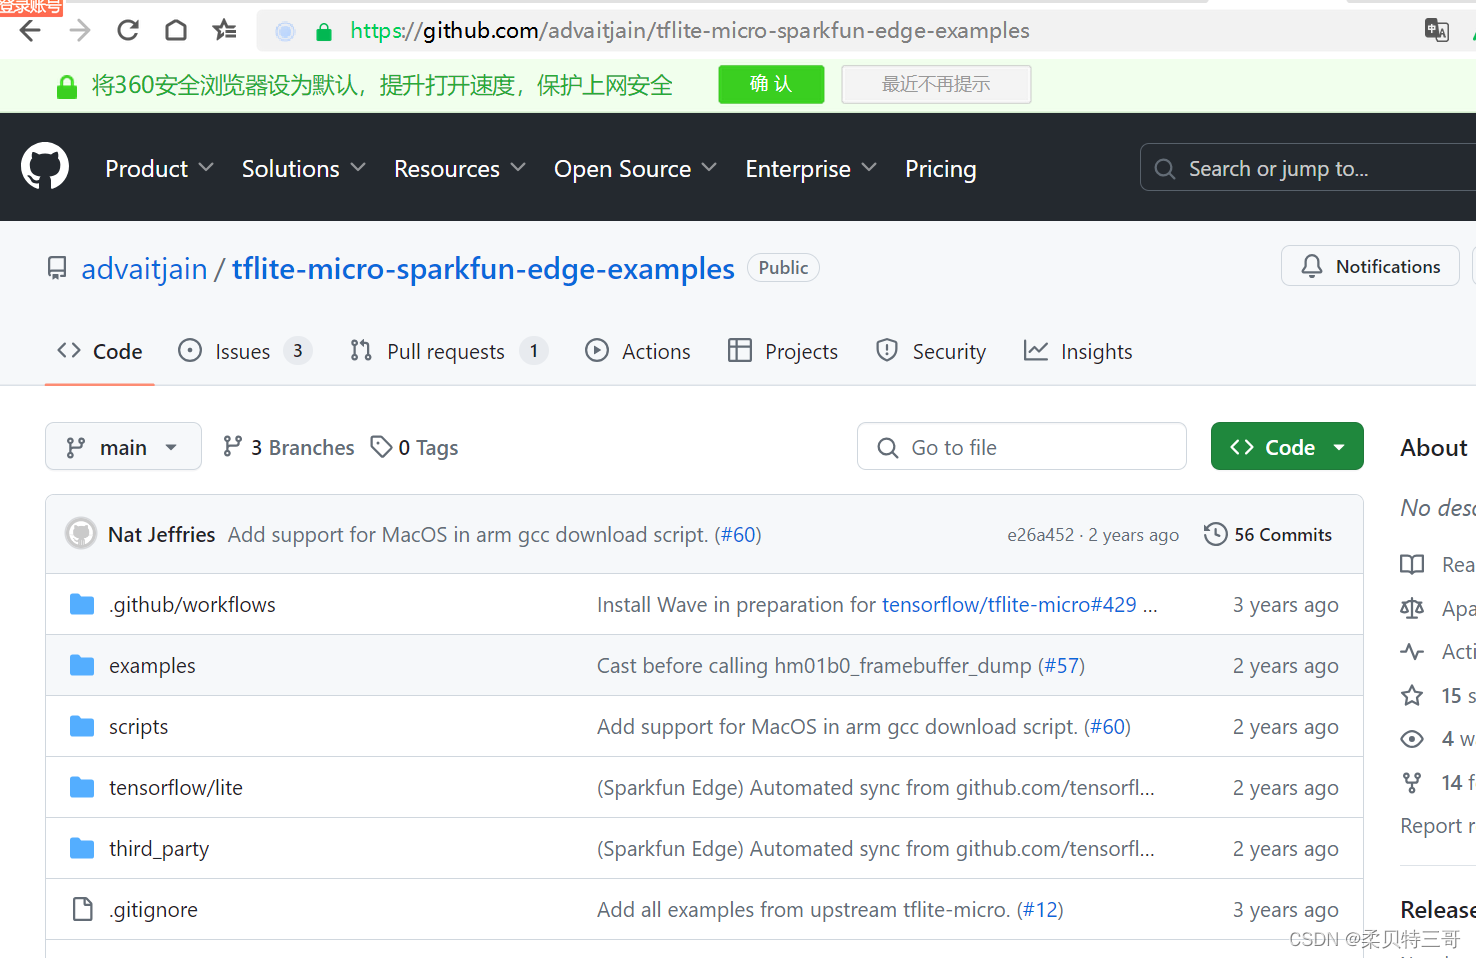Expand the Enterprise menu
The image size is (1476, 958).
click(x=810, y=168)
